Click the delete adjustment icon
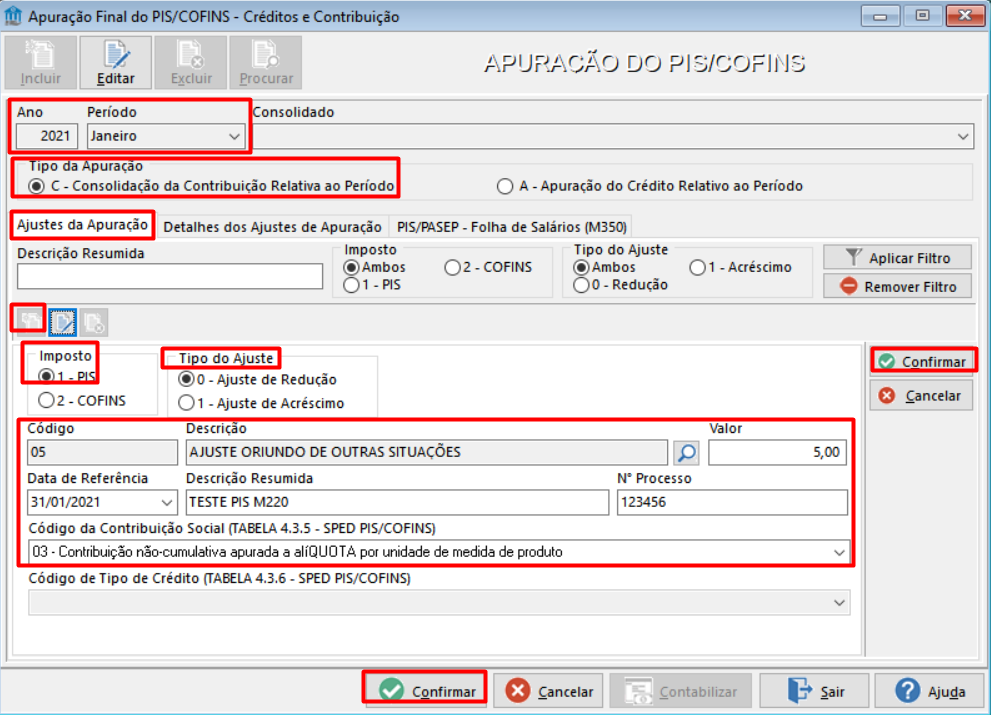 pyautogui.click(x=94, y=322)
